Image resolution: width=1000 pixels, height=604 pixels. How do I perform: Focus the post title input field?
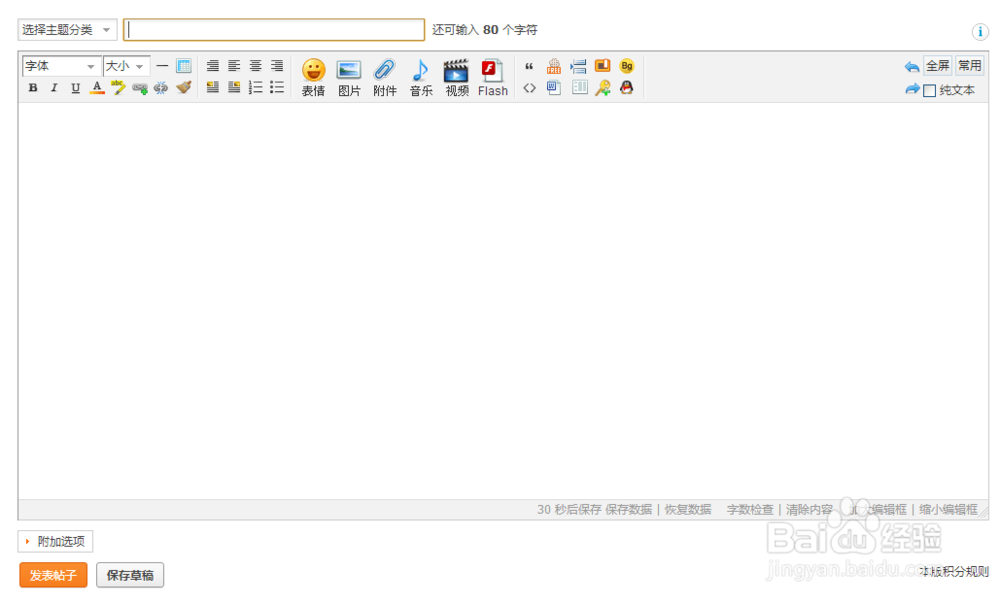pos(274,30)
